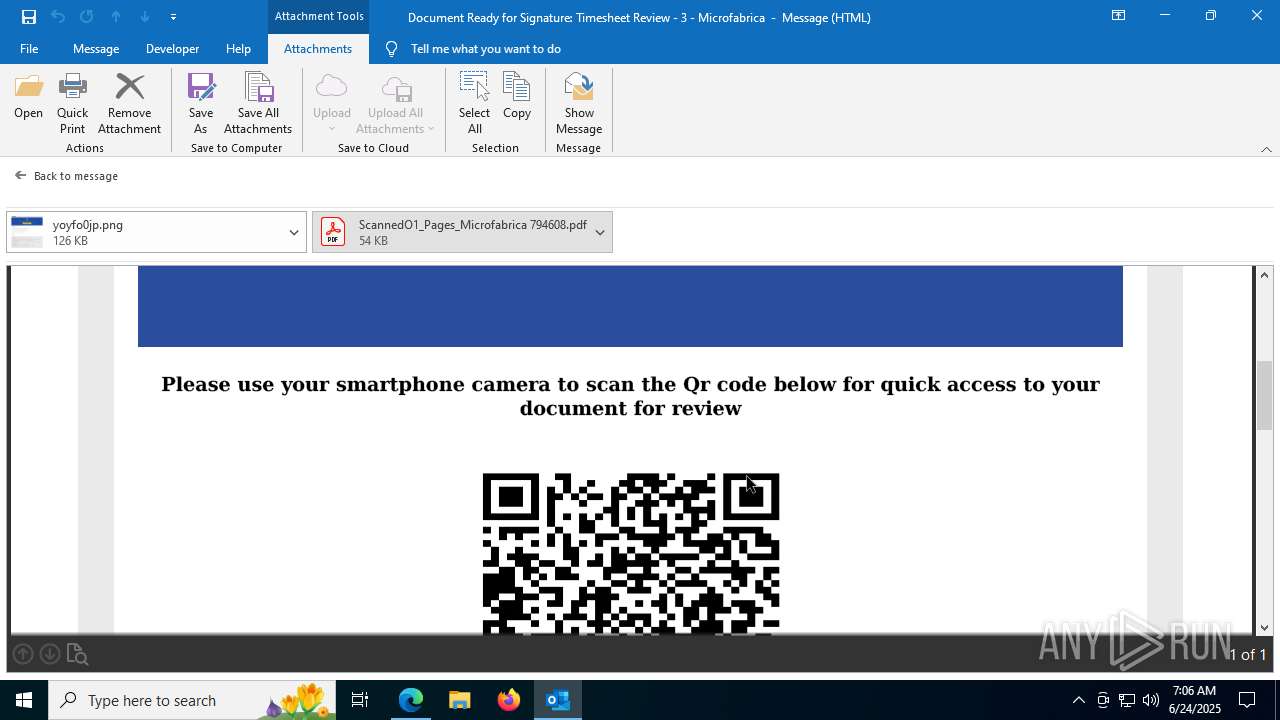Image resolution: width=1280 pixels, height=720 pixels.
Task: Open Customize Quick Access Toolbar dropdown
Action: coord(174,17)
